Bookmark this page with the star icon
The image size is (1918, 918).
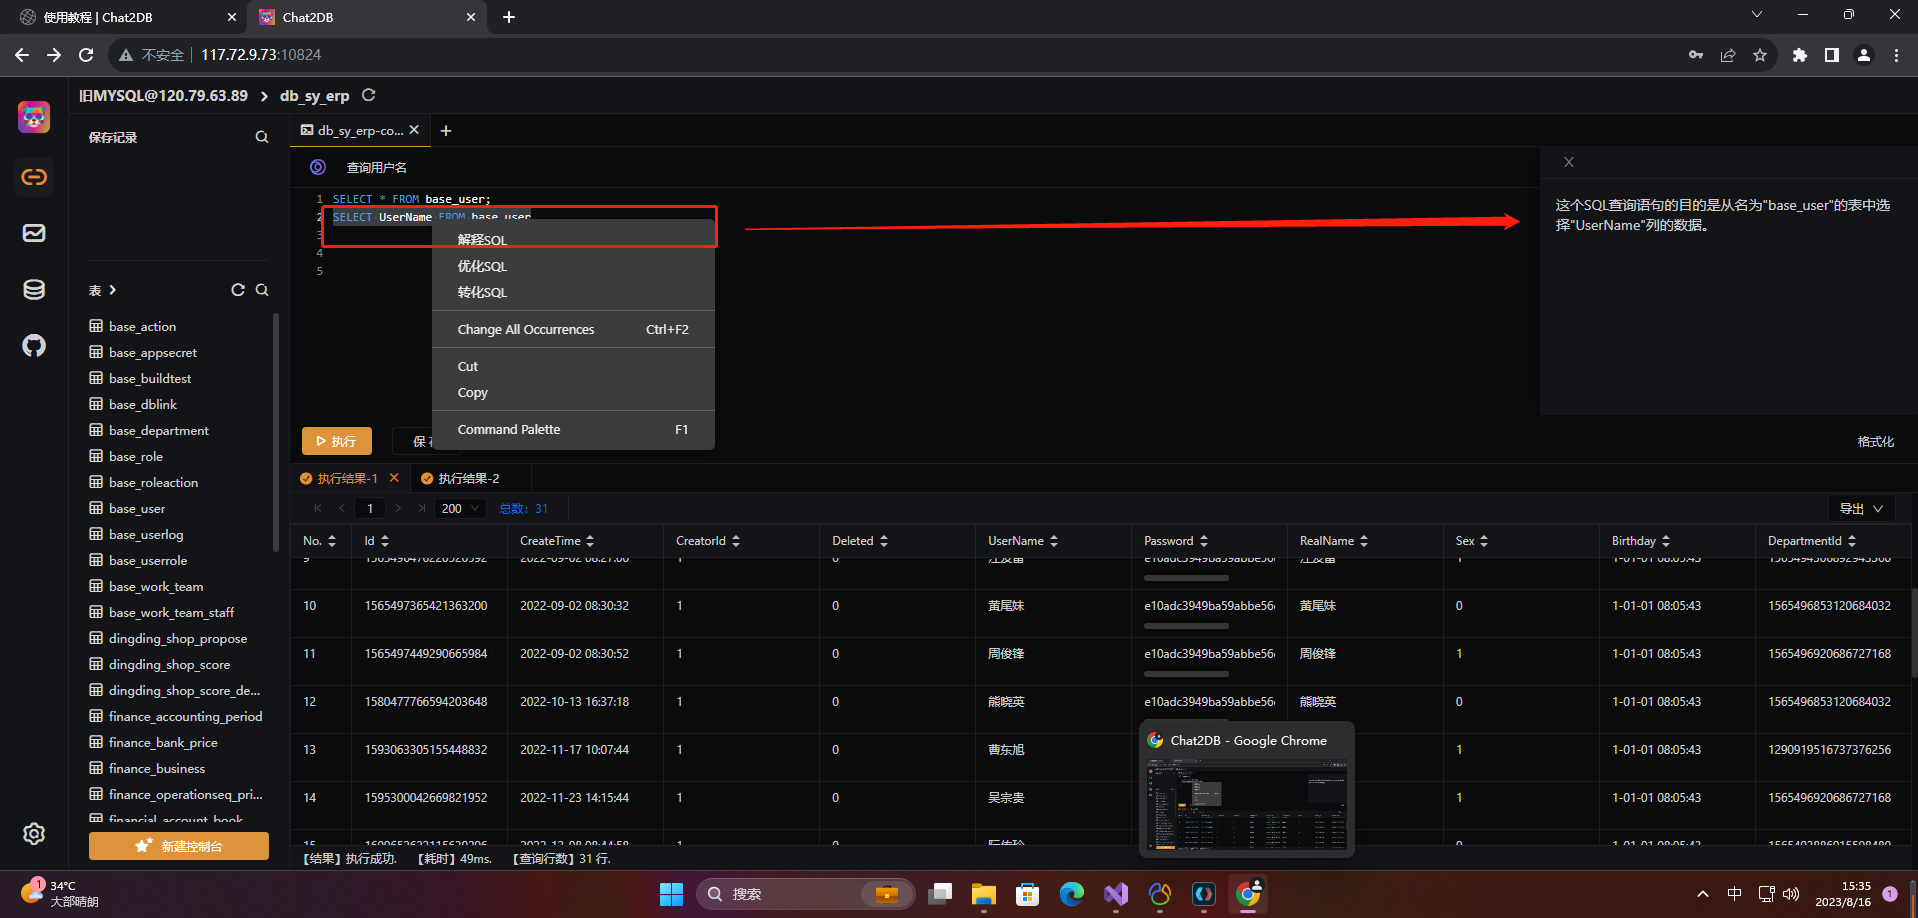click(1760, 55)
